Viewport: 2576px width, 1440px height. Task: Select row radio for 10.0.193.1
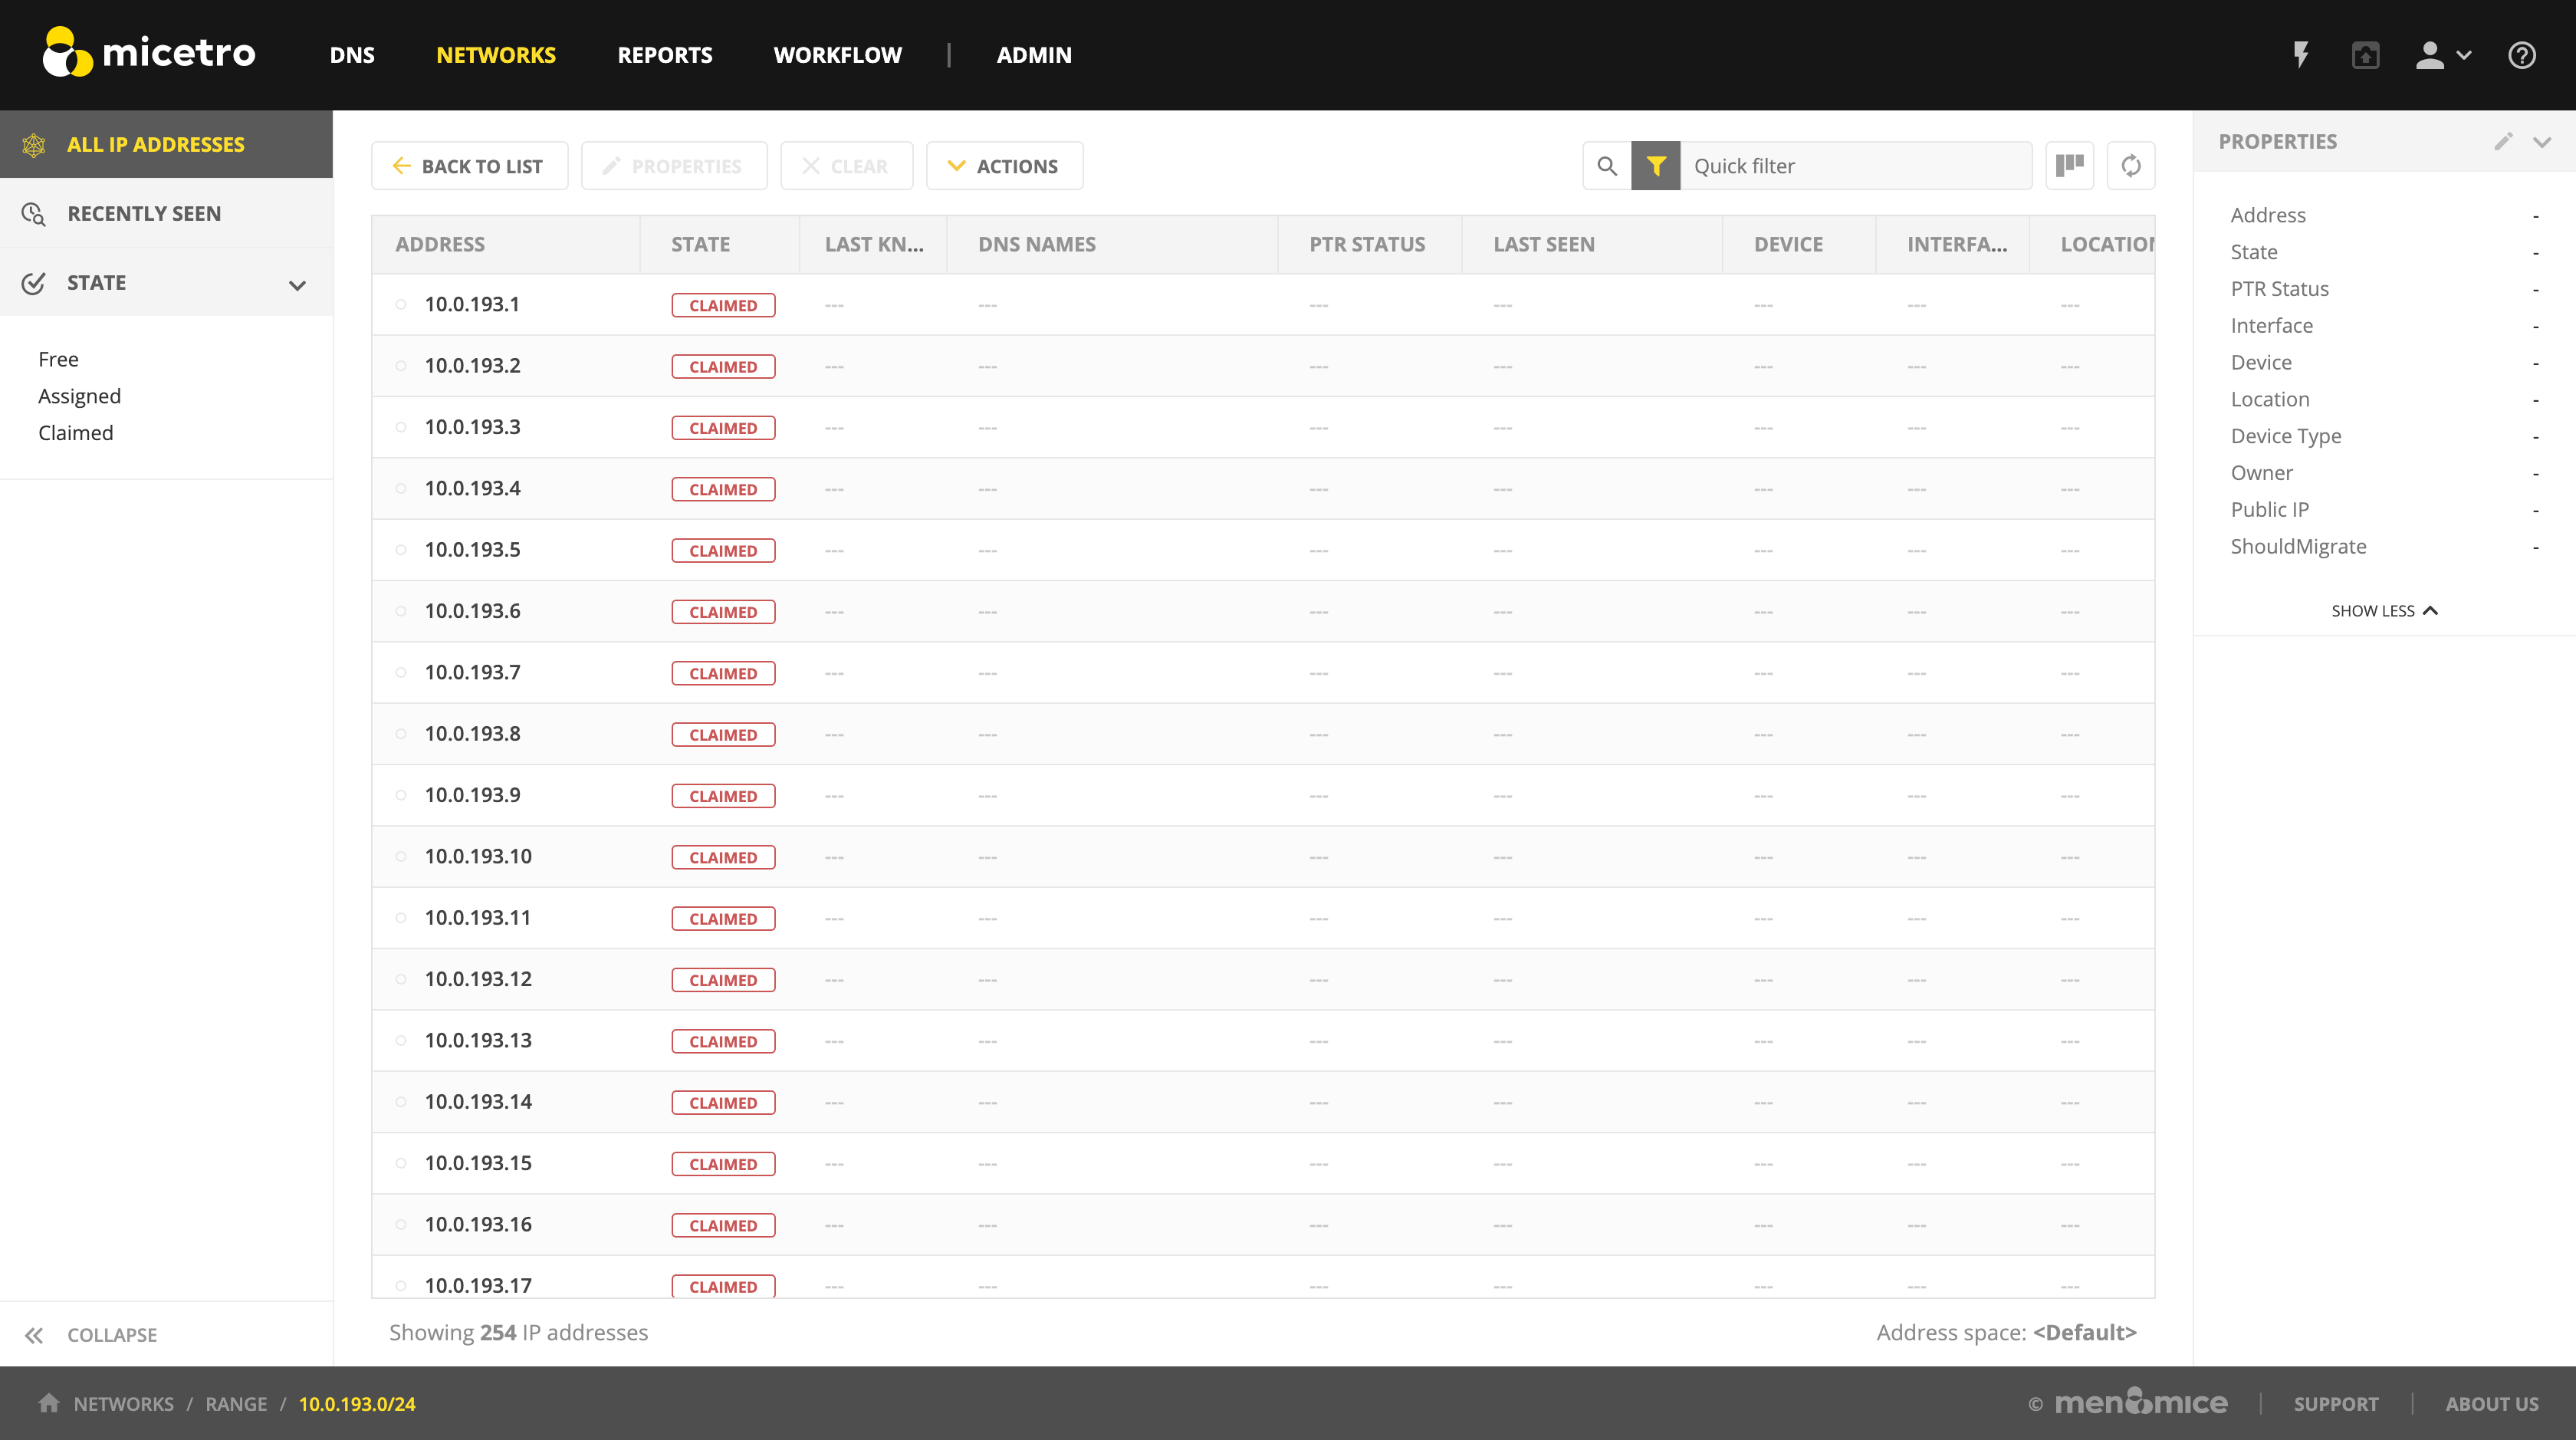tap(401, 305)
